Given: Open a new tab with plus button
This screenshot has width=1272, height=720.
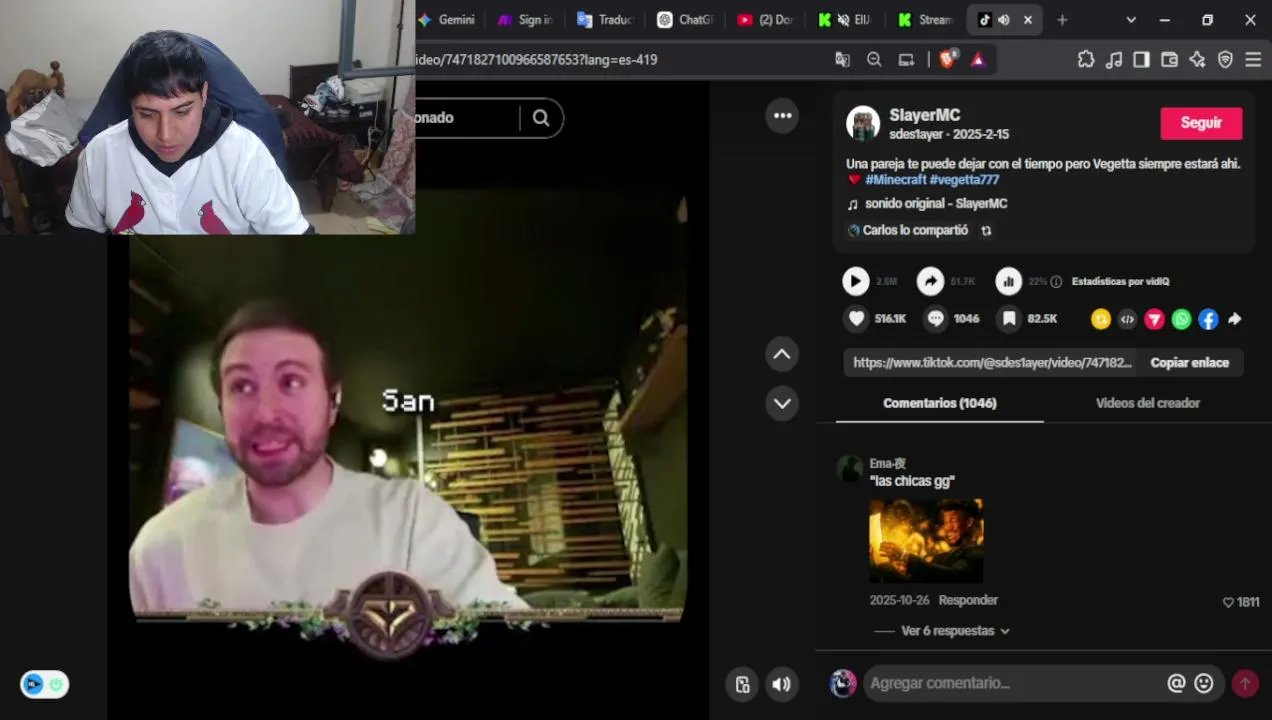Looking at the screenshot, I should 1062,20.
